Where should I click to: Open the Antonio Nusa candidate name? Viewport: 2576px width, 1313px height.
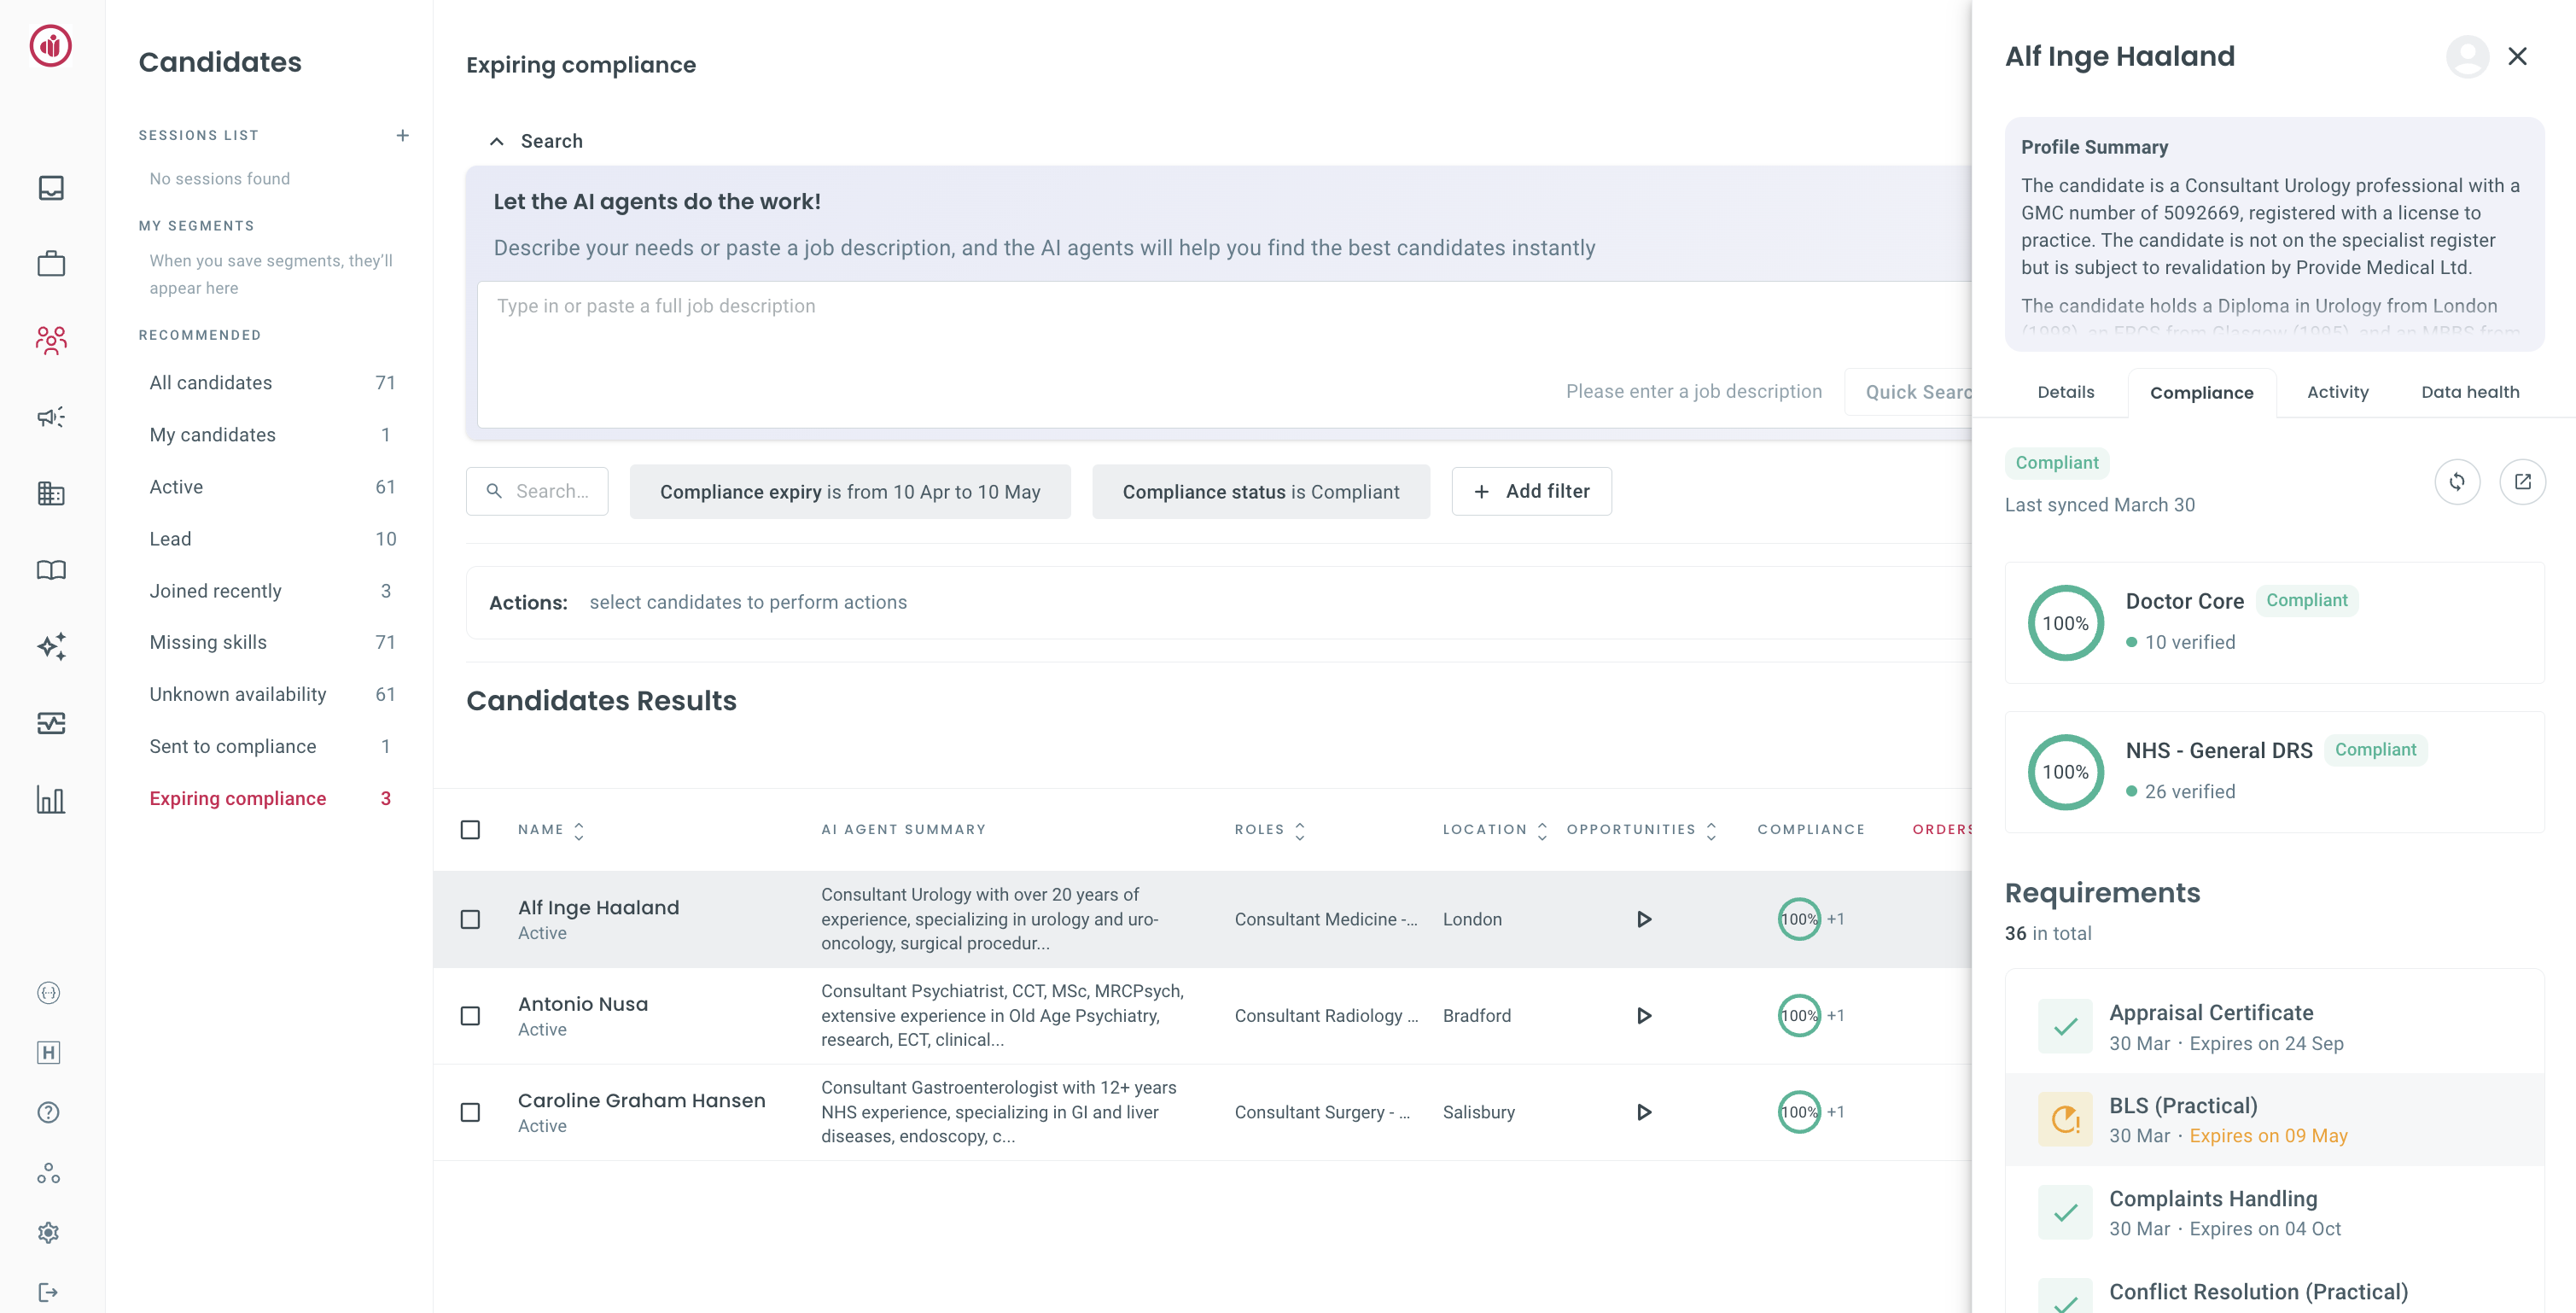[x=582, y=1004]
